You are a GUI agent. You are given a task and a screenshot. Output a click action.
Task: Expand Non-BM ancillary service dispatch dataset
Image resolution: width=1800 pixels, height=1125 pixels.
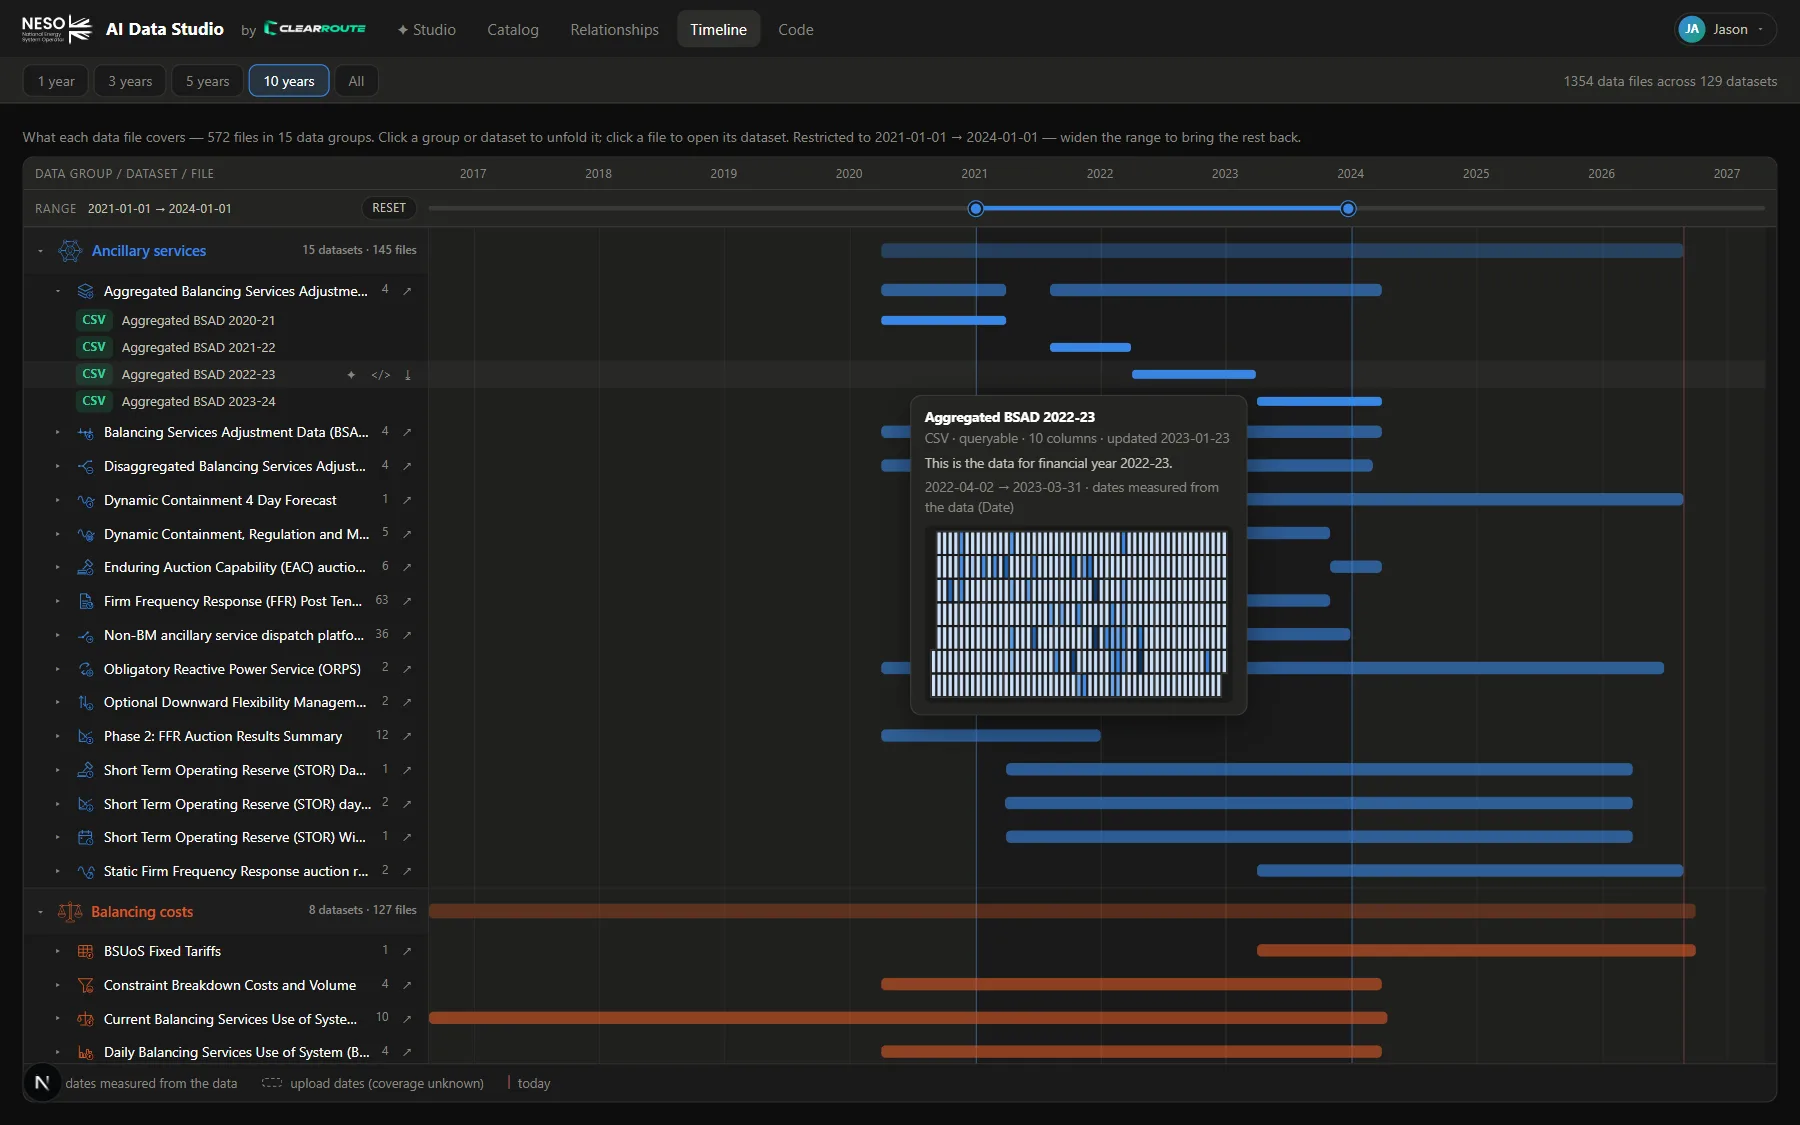point(57,635)
